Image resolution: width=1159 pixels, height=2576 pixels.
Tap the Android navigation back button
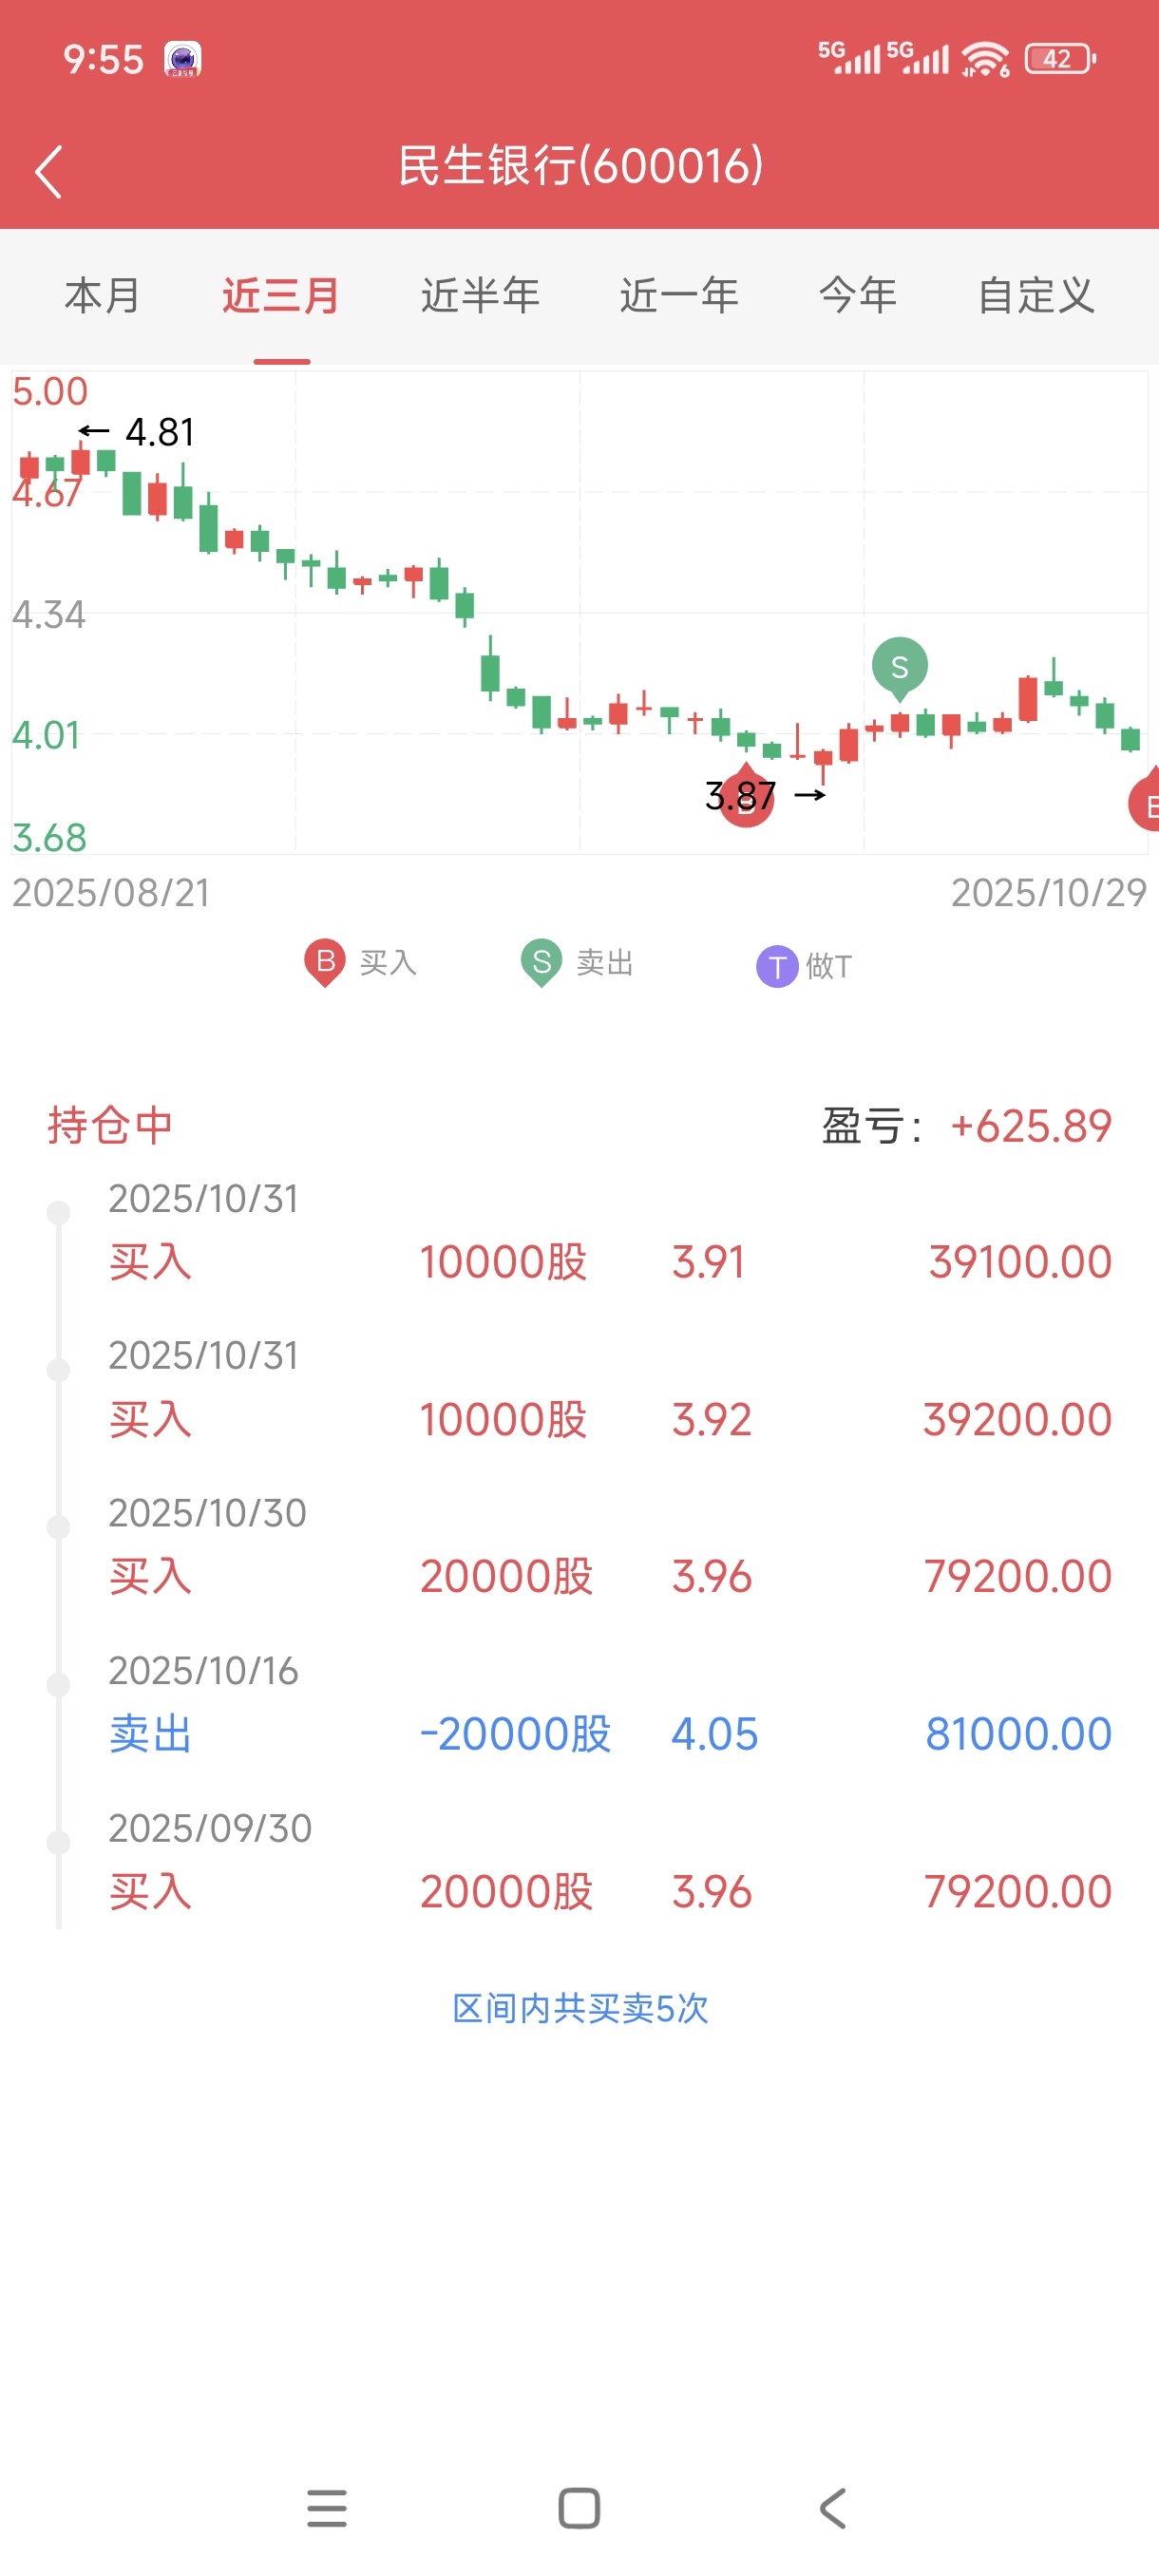click(832, 2508)
